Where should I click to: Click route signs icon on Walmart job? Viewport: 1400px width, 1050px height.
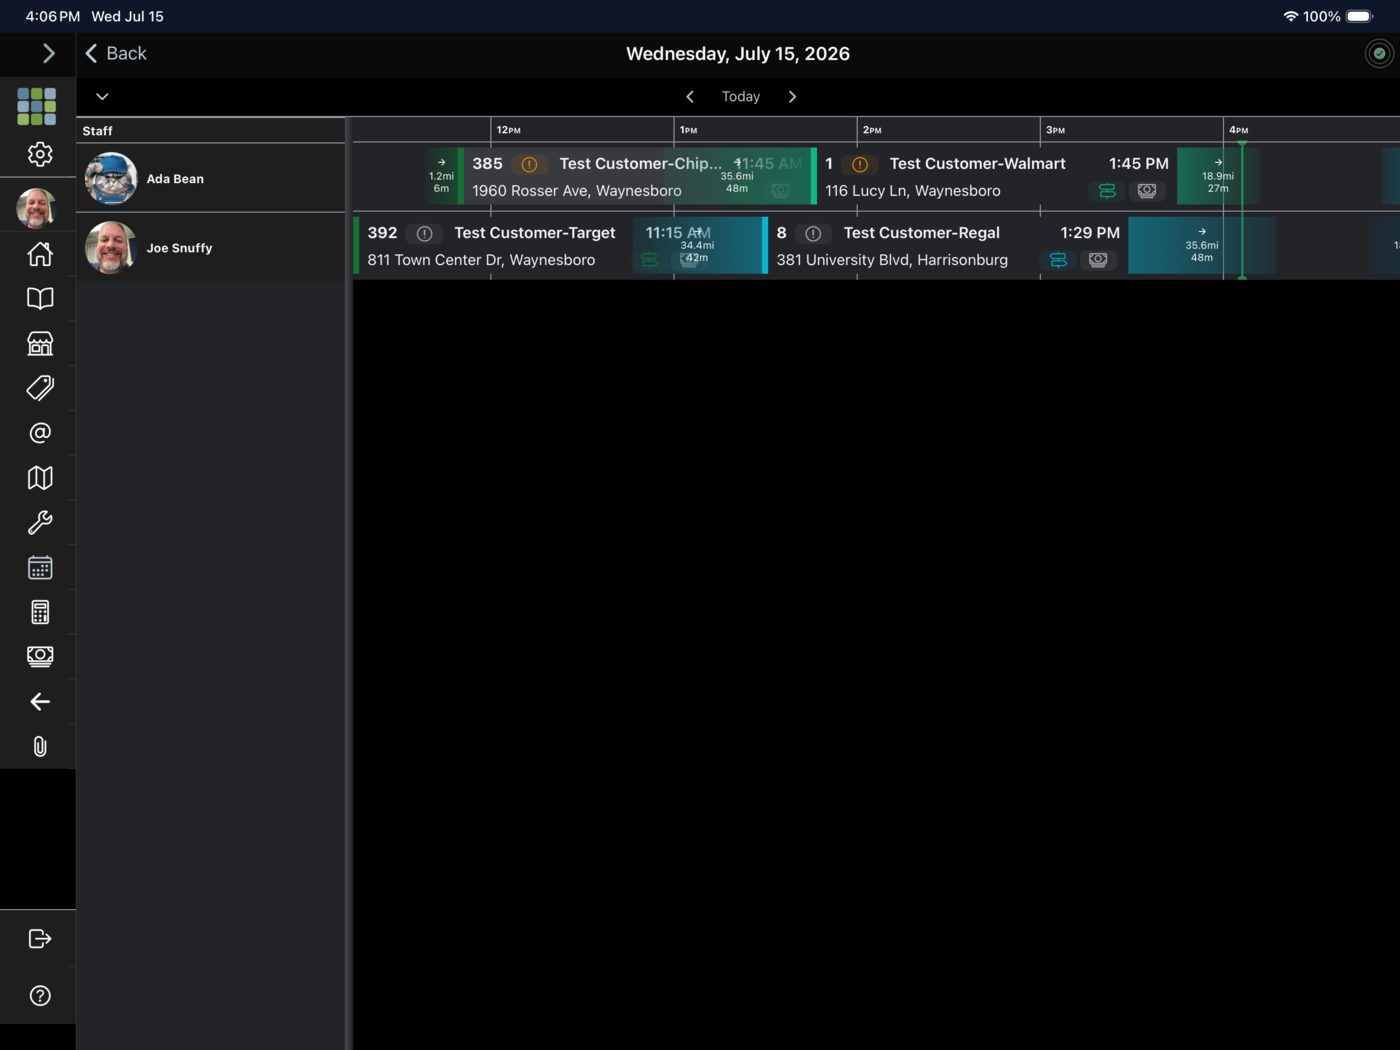[x=1107, y=191]
